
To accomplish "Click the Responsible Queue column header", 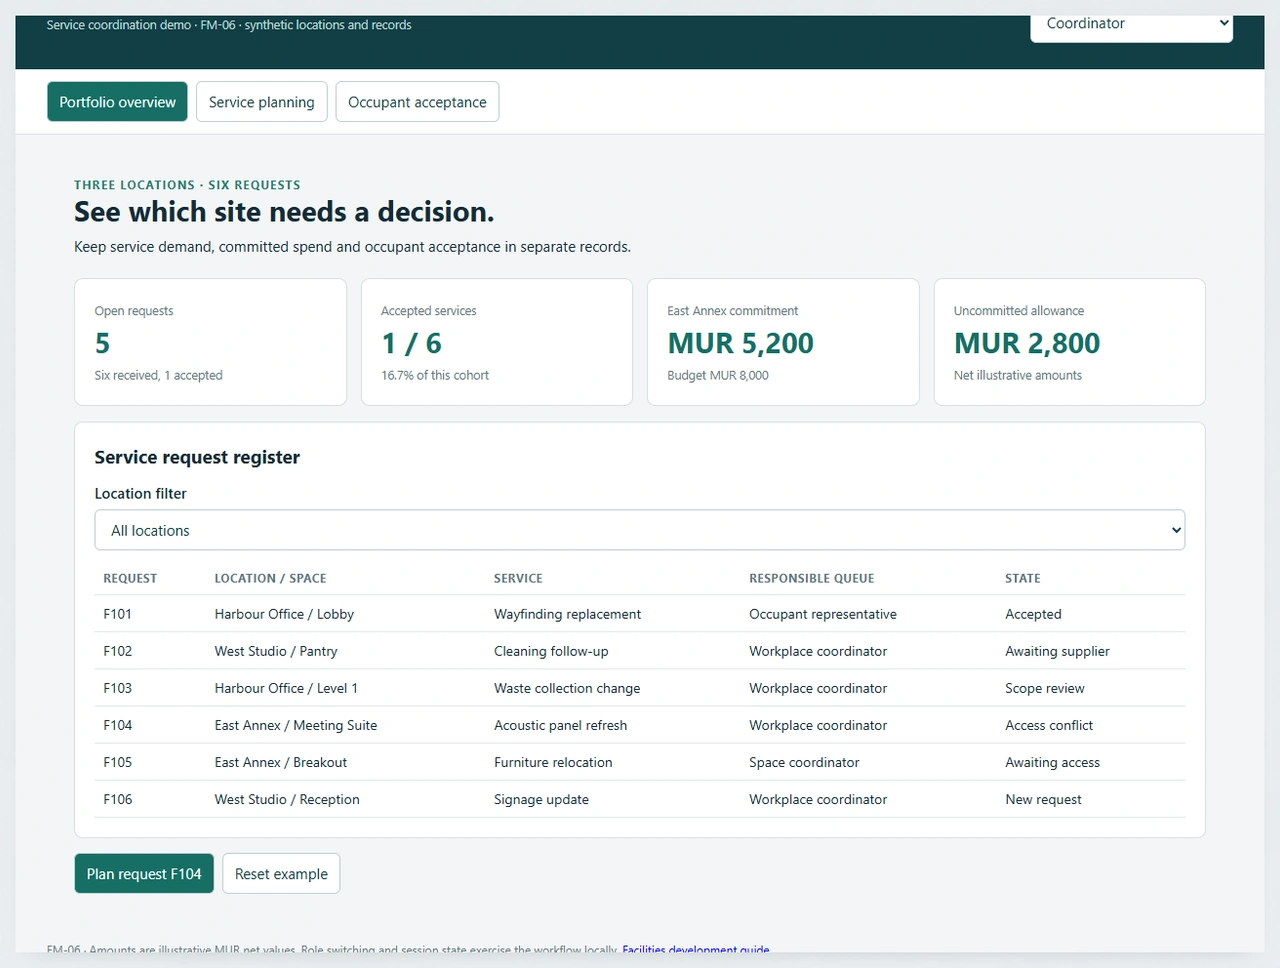I will click(812, 578).
